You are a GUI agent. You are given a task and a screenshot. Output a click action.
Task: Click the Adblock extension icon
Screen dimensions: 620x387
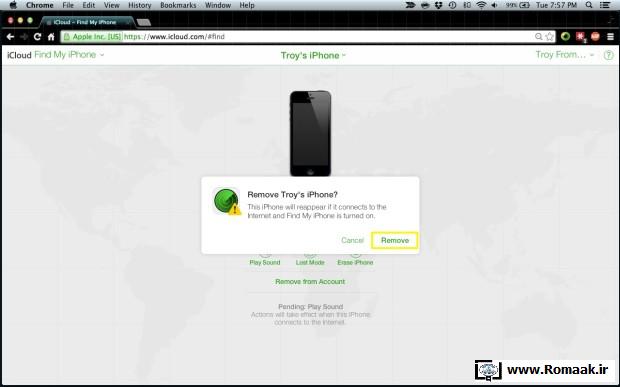pos(595,36)
